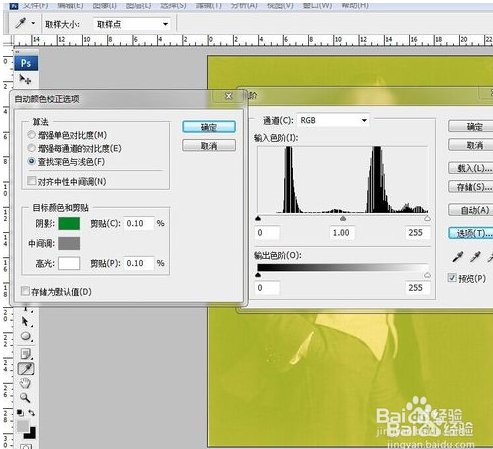The height and width of the screenshot is (449, 493).
Task: Click the output levels 255 field
Action: click(x=417, y=288)
